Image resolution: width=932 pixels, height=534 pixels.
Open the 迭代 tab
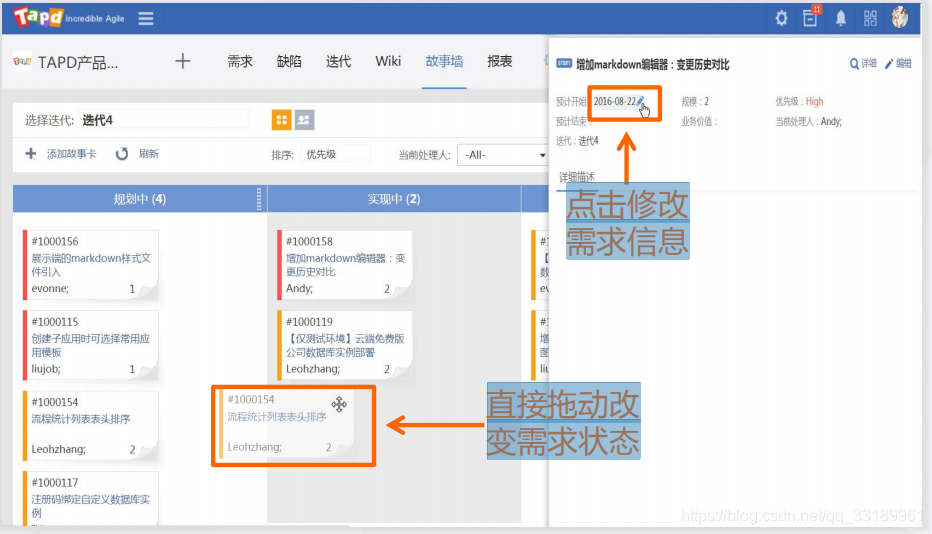pyautogui.click(x=338, y=61)
